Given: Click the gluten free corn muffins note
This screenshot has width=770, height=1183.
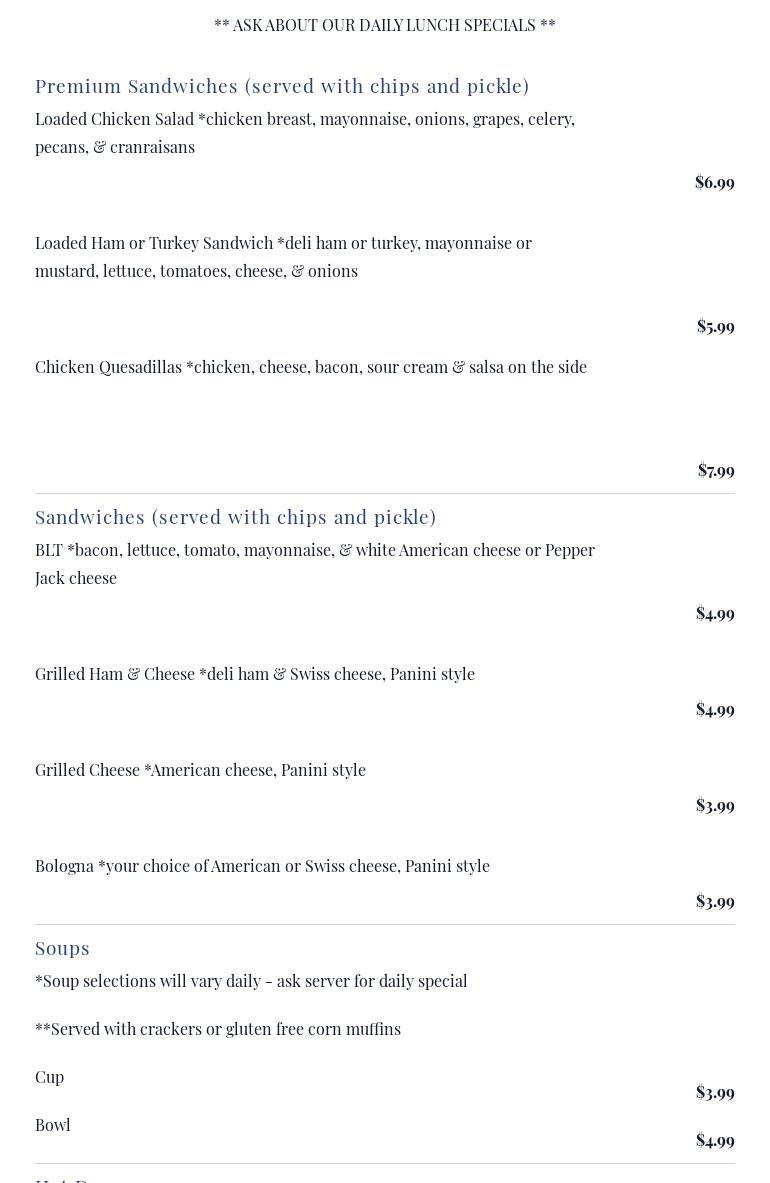Looking at the screenshot, I should click(x=217, y=1029).
